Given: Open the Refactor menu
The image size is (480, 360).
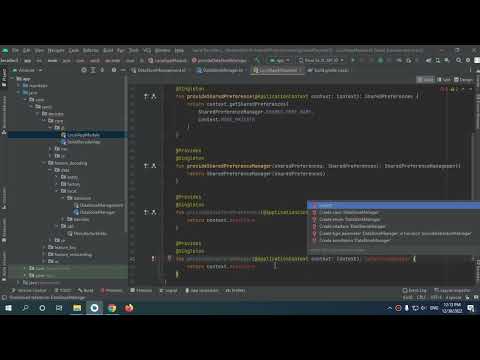Looking at the screenshot, I should pyautogui.click(x=90, y=51).
